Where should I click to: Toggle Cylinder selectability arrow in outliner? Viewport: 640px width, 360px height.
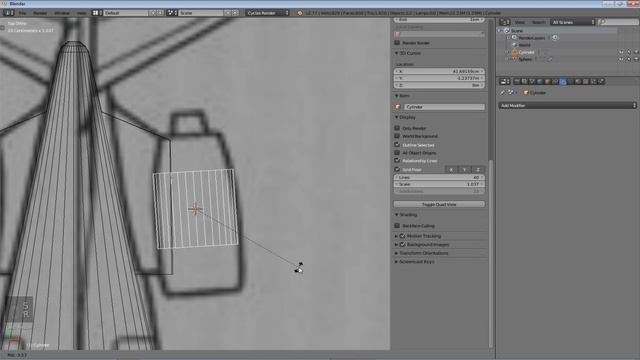[x=629, y=52]
